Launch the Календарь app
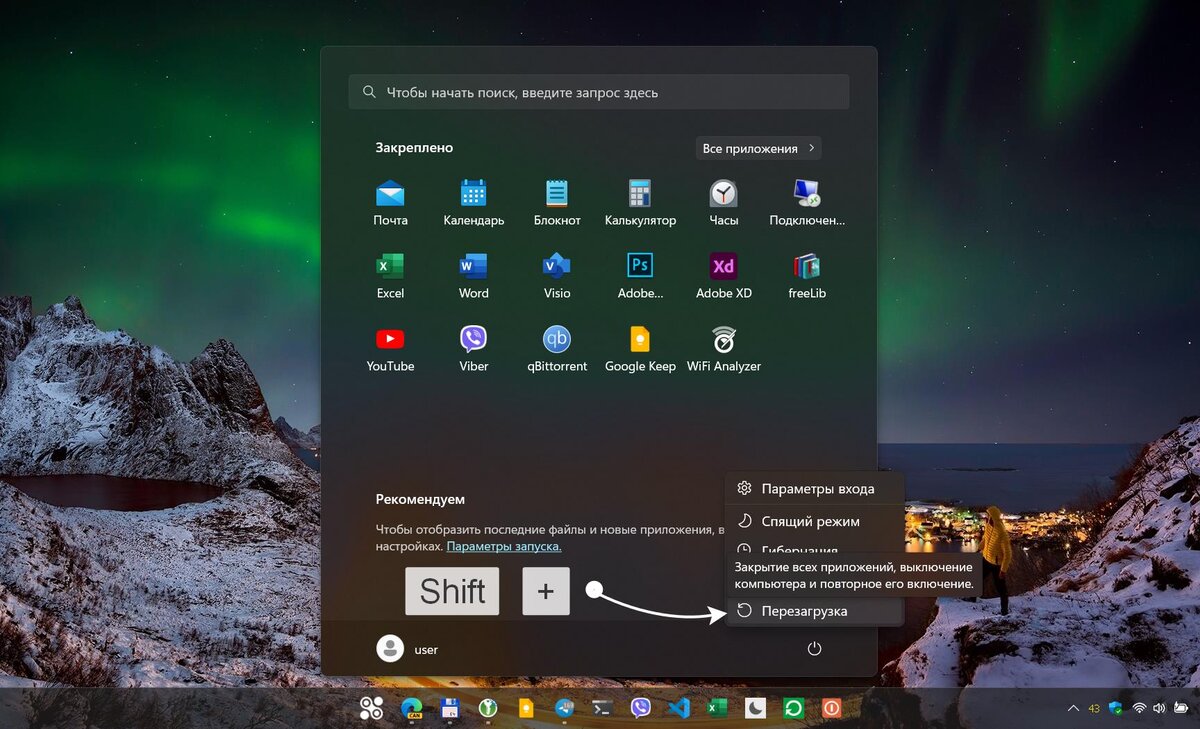This screenshot has width=1200, height=729. (473, 203)
